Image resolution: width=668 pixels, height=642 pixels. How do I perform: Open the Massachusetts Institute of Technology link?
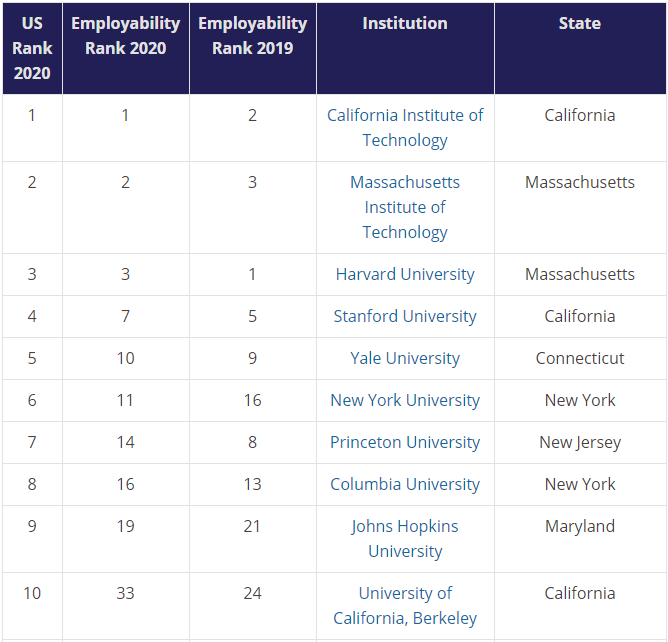coord(405,207)
